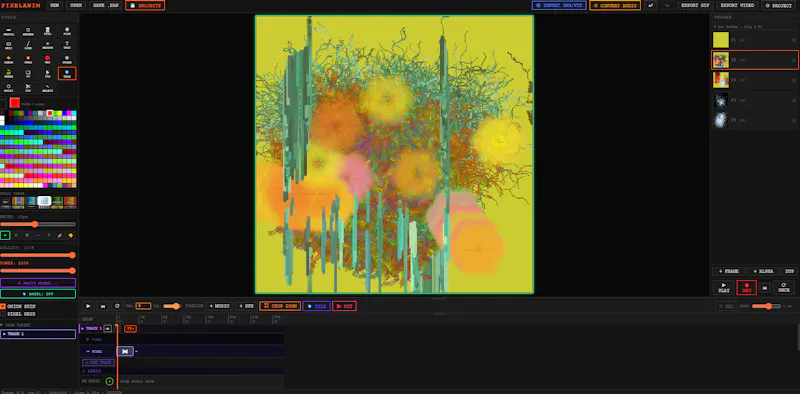Click Import IMG/VID button
Image resolution: width=800 pixels, height=394 pixels.
[559, 6]
